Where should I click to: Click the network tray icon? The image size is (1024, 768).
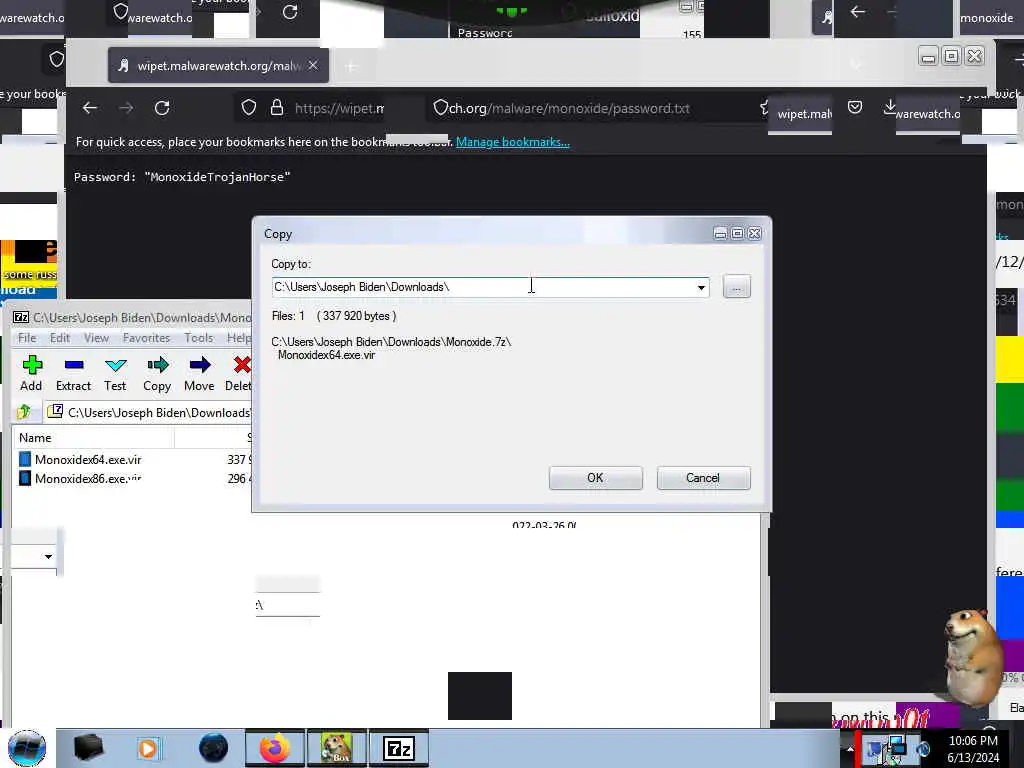(895, 749)
